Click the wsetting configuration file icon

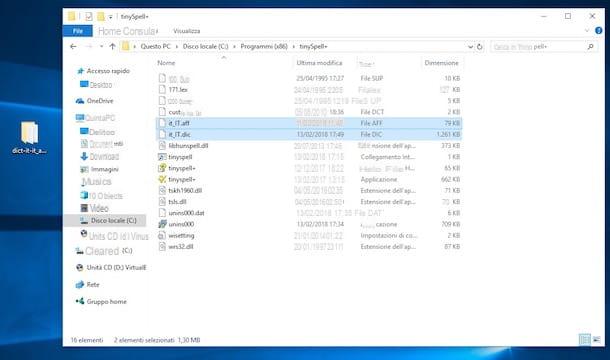tap(162, 235)
